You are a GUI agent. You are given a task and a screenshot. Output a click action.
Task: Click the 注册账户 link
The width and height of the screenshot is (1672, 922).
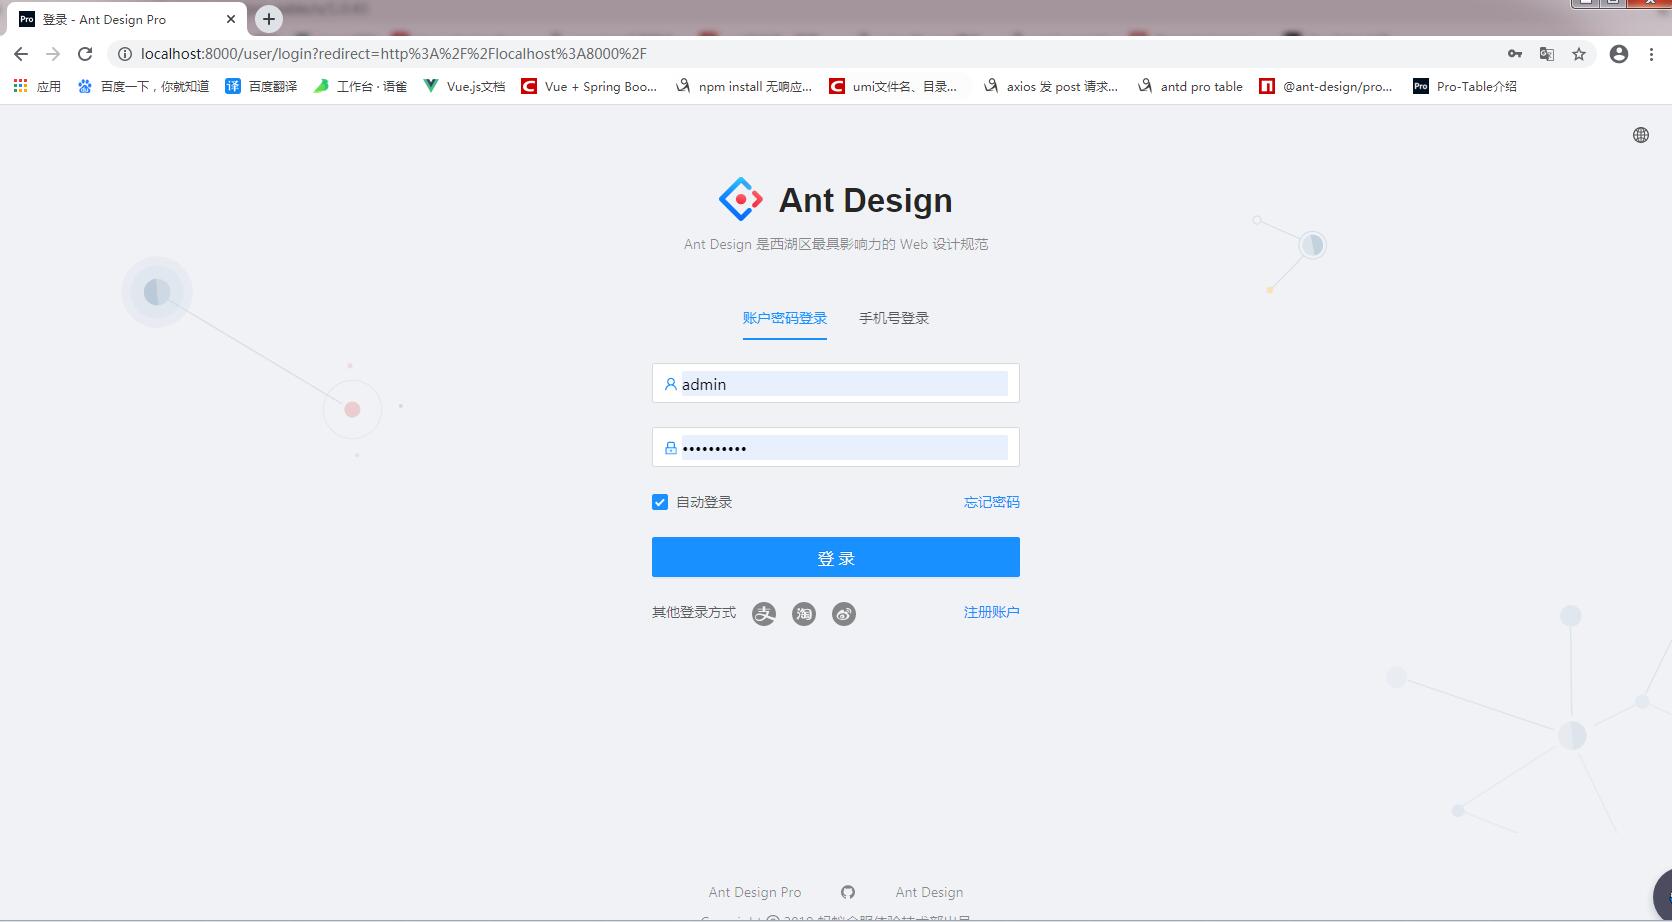point(992,612)
